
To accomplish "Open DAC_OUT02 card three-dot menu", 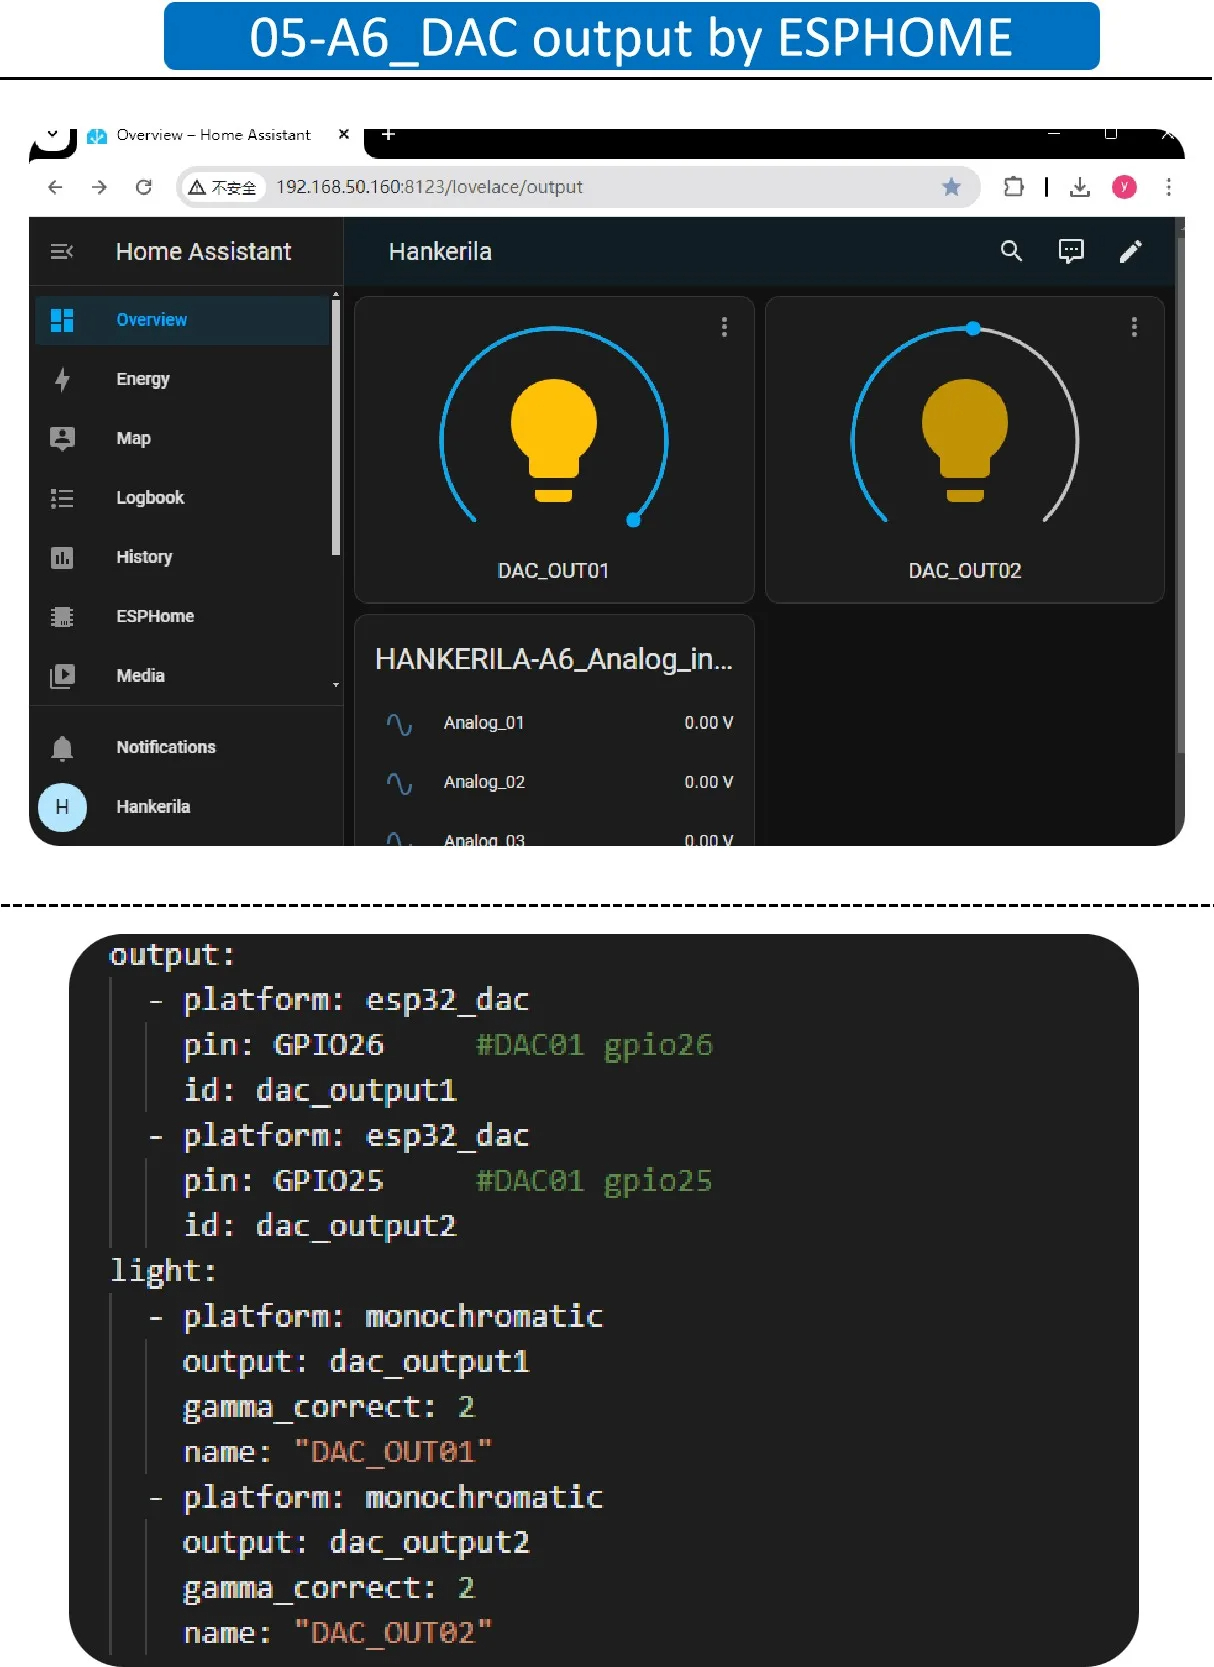I will tap(1134, 327).
